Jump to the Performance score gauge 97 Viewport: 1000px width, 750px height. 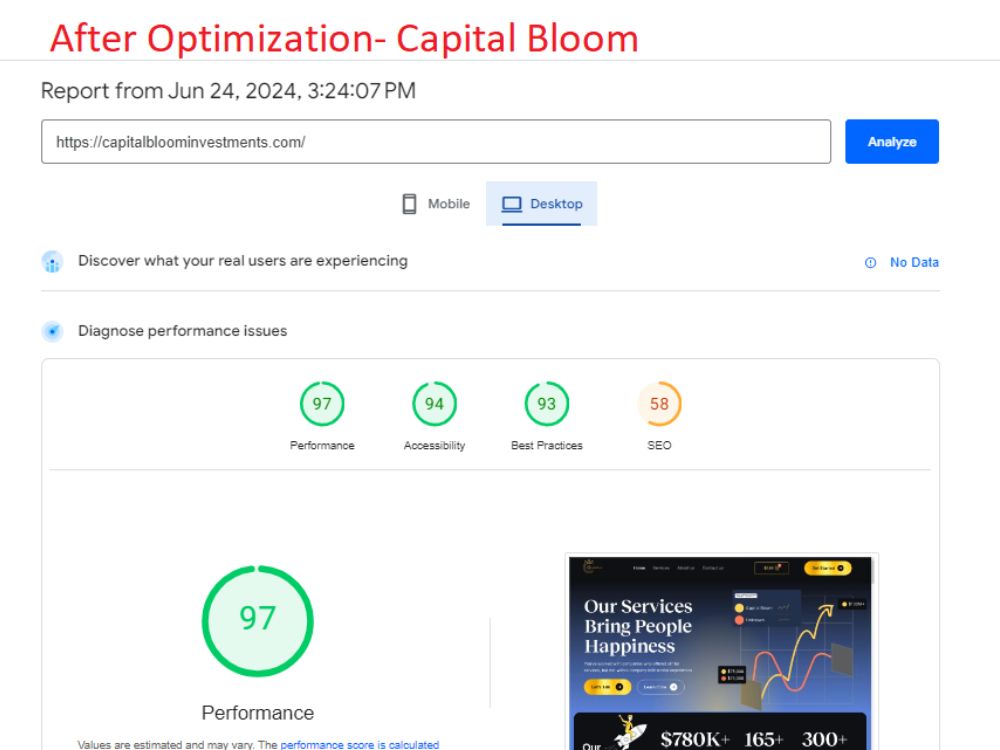pos(322,404)
